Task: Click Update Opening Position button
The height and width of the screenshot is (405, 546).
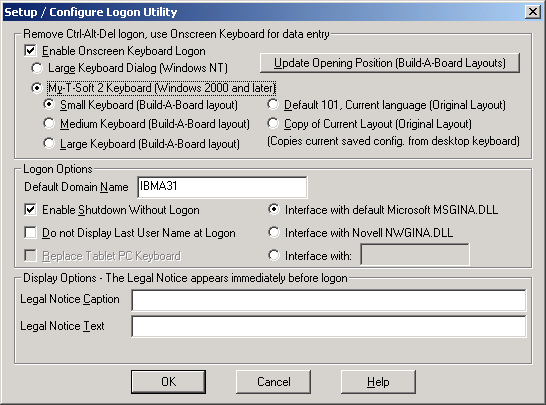Action: [x=390, y=63]
